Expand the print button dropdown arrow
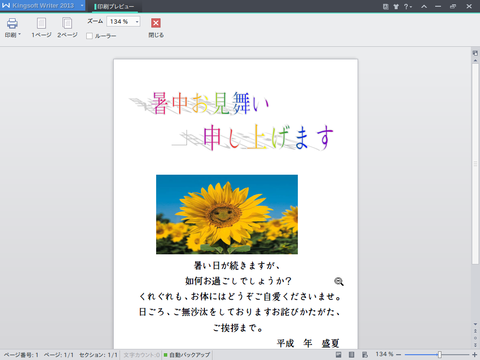Screen dimensions: 480x360 [19, 34]
